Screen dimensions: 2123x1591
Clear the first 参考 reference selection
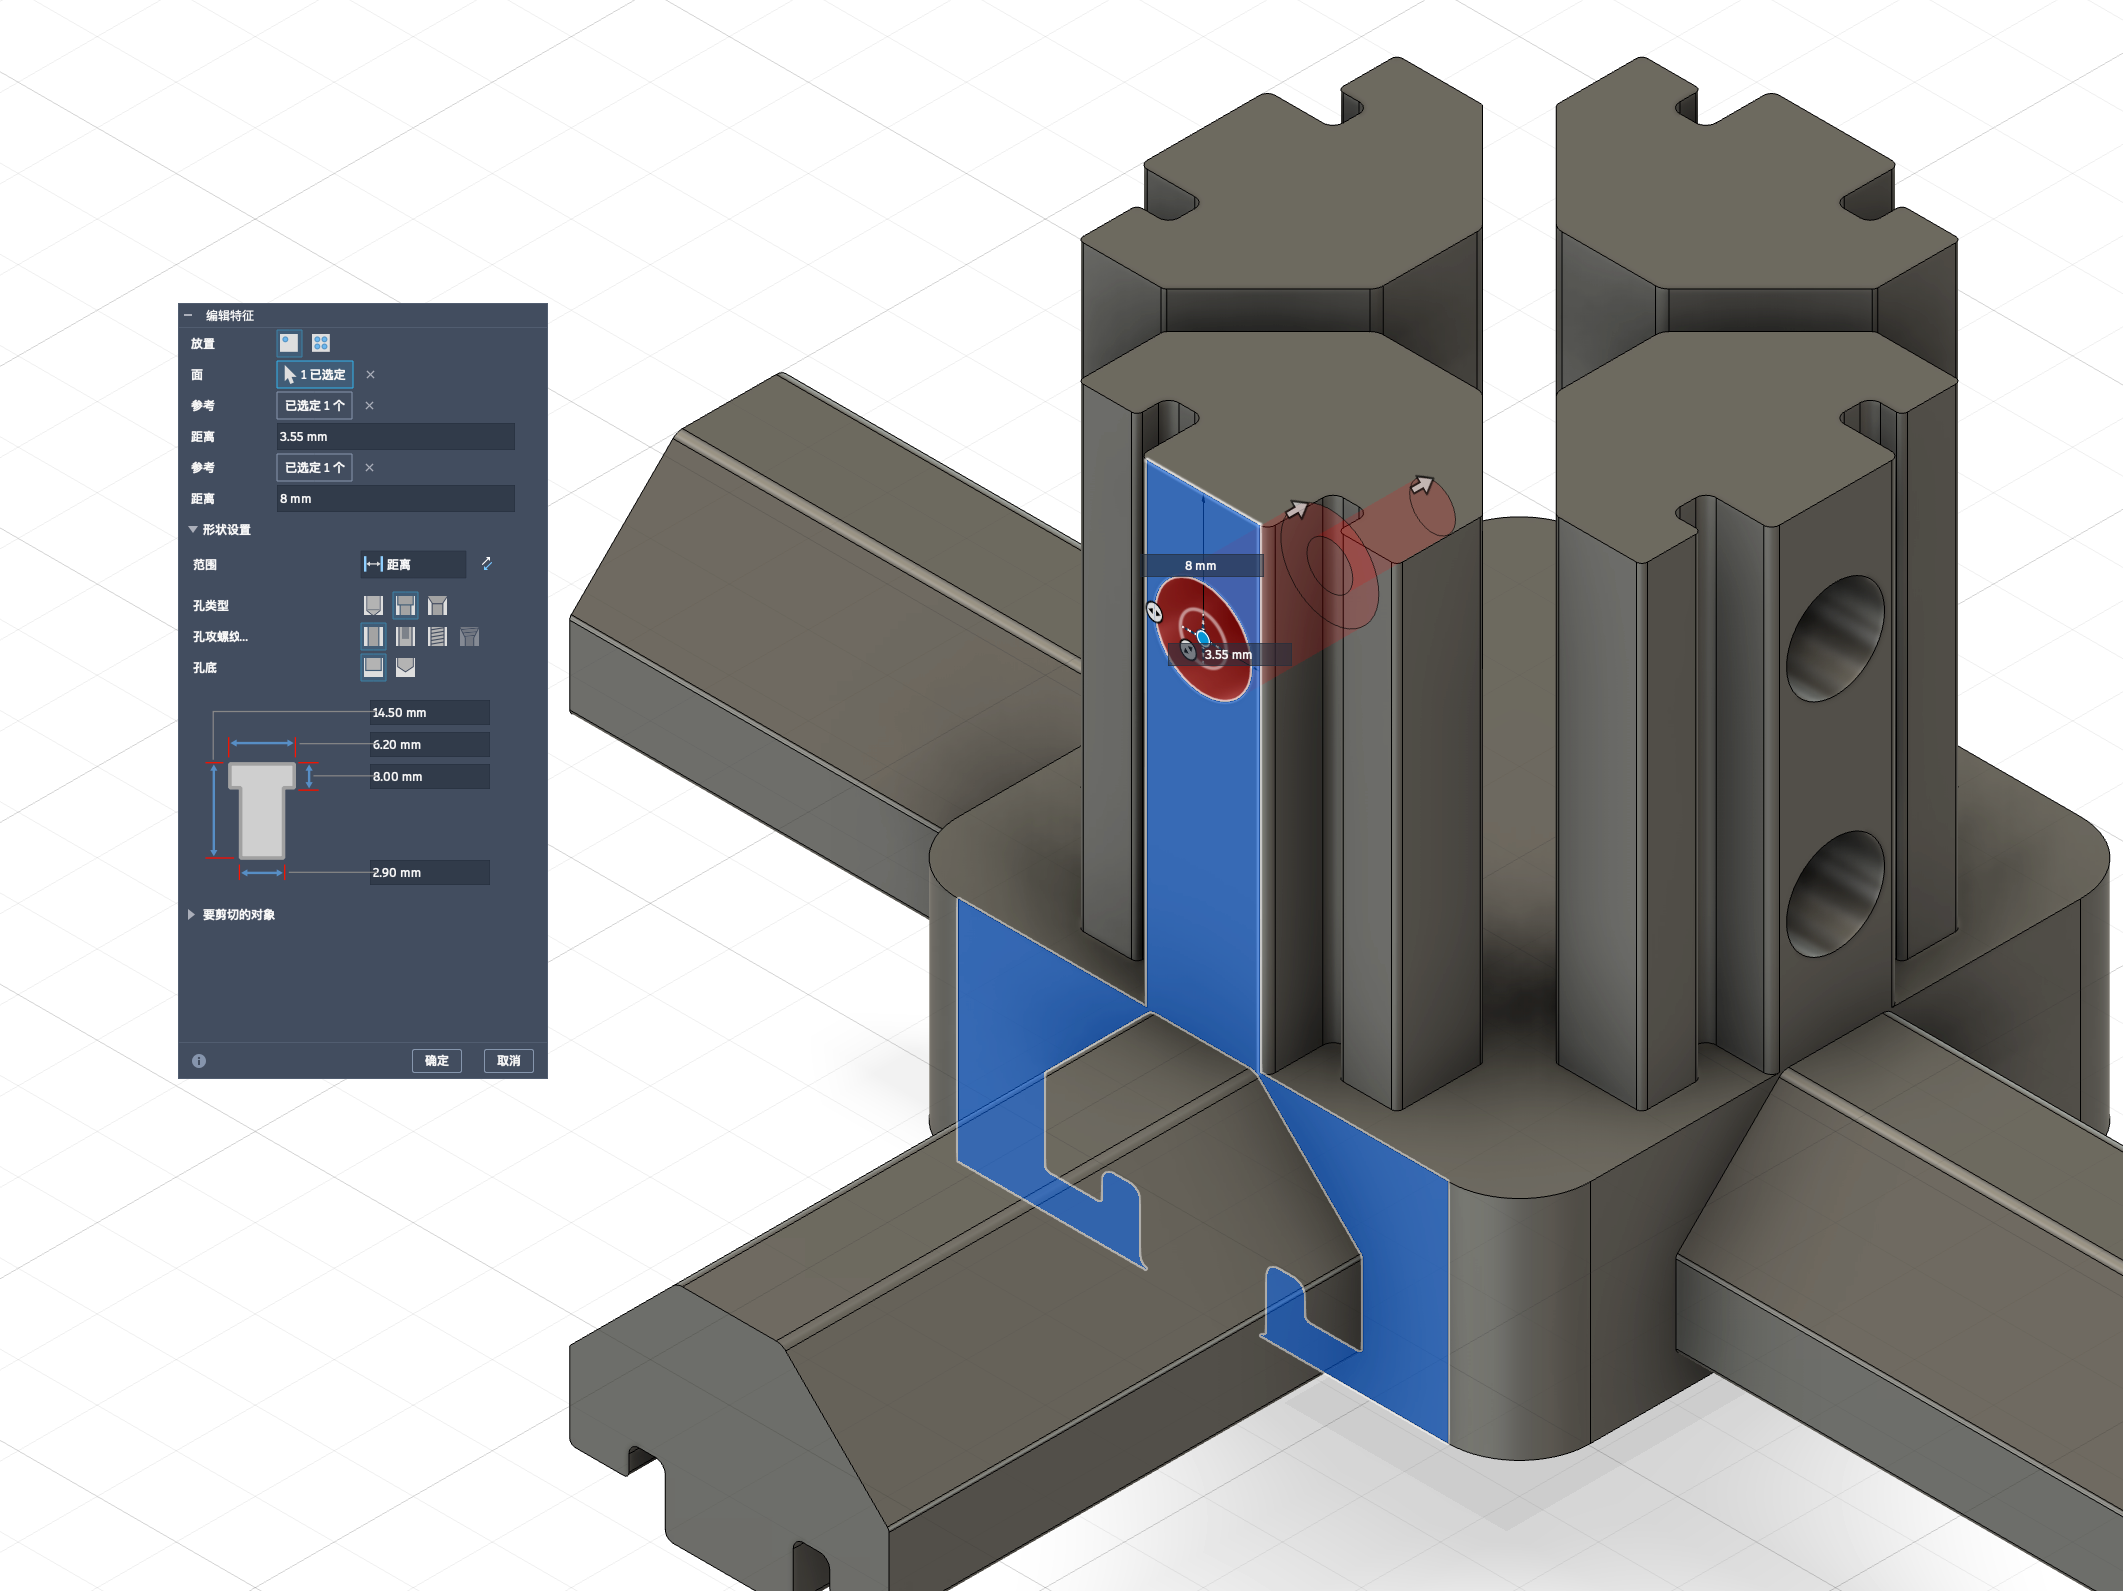tap(370, 406)
